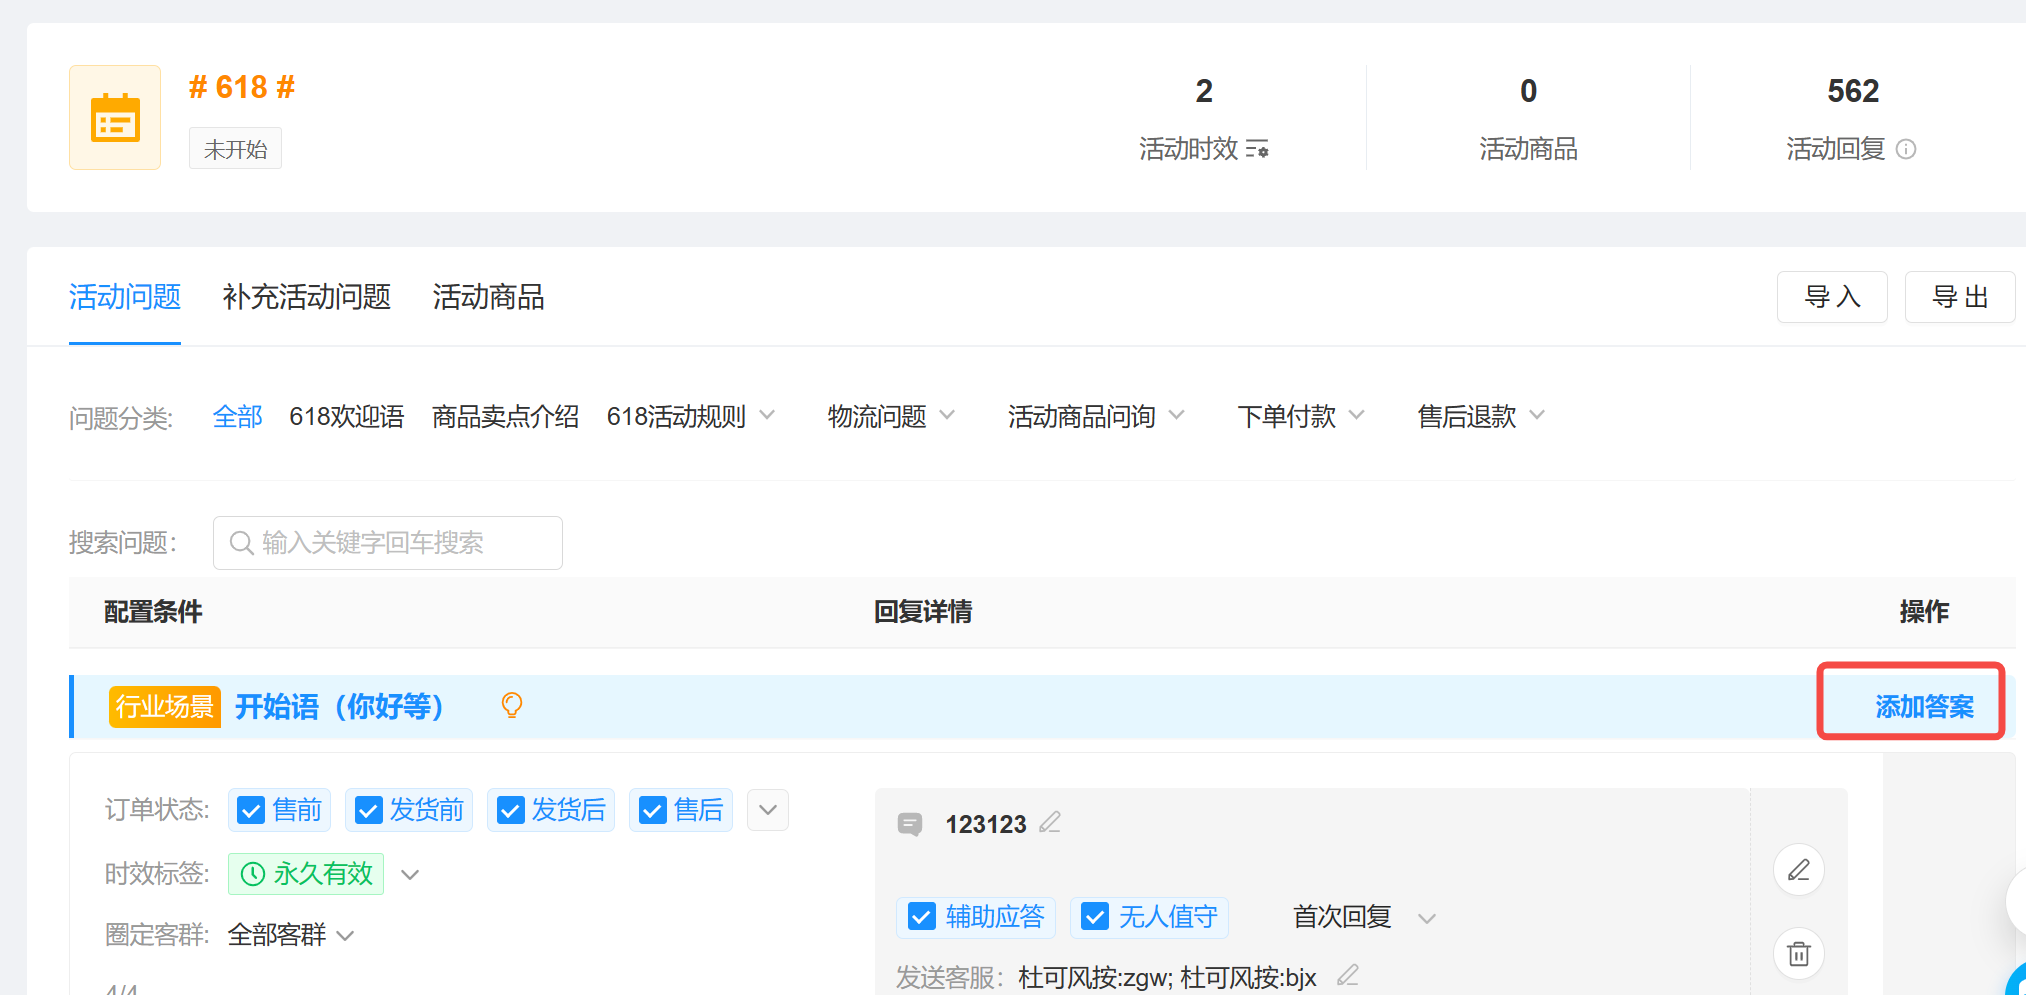Click the # 618 # activity title
The width and height of the screenshot is (2026, 995).
coord(242,87)
